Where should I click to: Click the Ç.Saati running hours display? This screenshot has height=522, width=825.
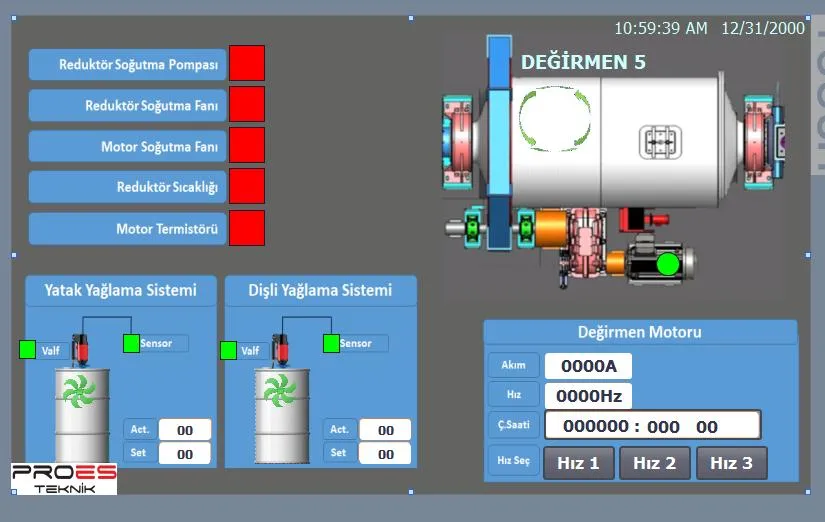click(652, 426)
